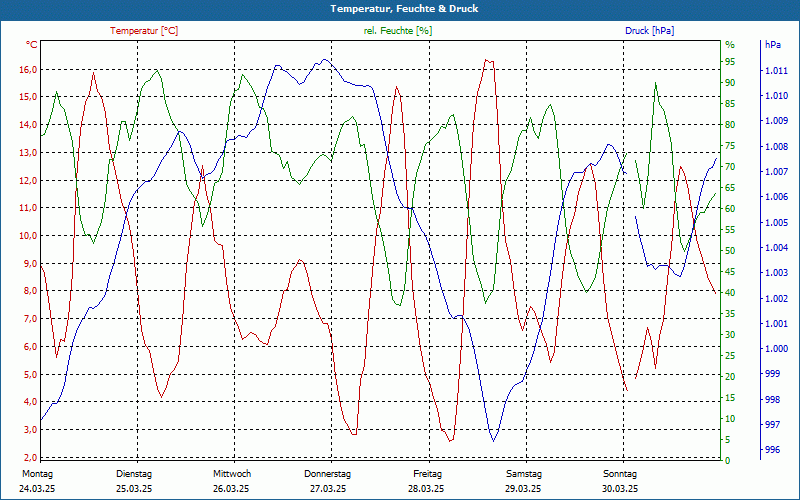Click the chart title 'Temperatur, Feuchte & Druck'
This screenshot has width=800, height=500.
coord(404,9)
